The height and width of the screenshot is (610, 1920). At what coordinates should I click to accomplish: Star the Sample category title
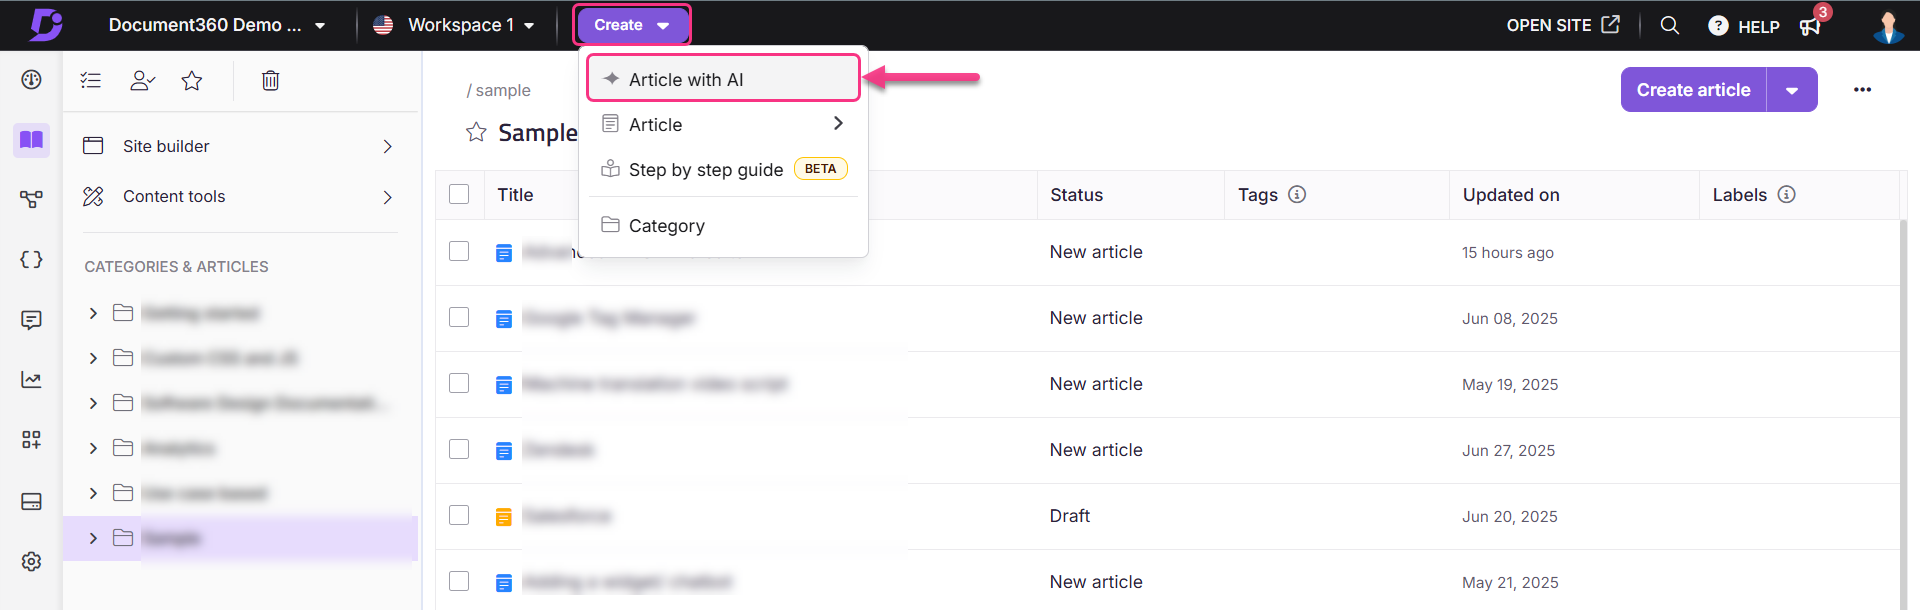[476, 132]
